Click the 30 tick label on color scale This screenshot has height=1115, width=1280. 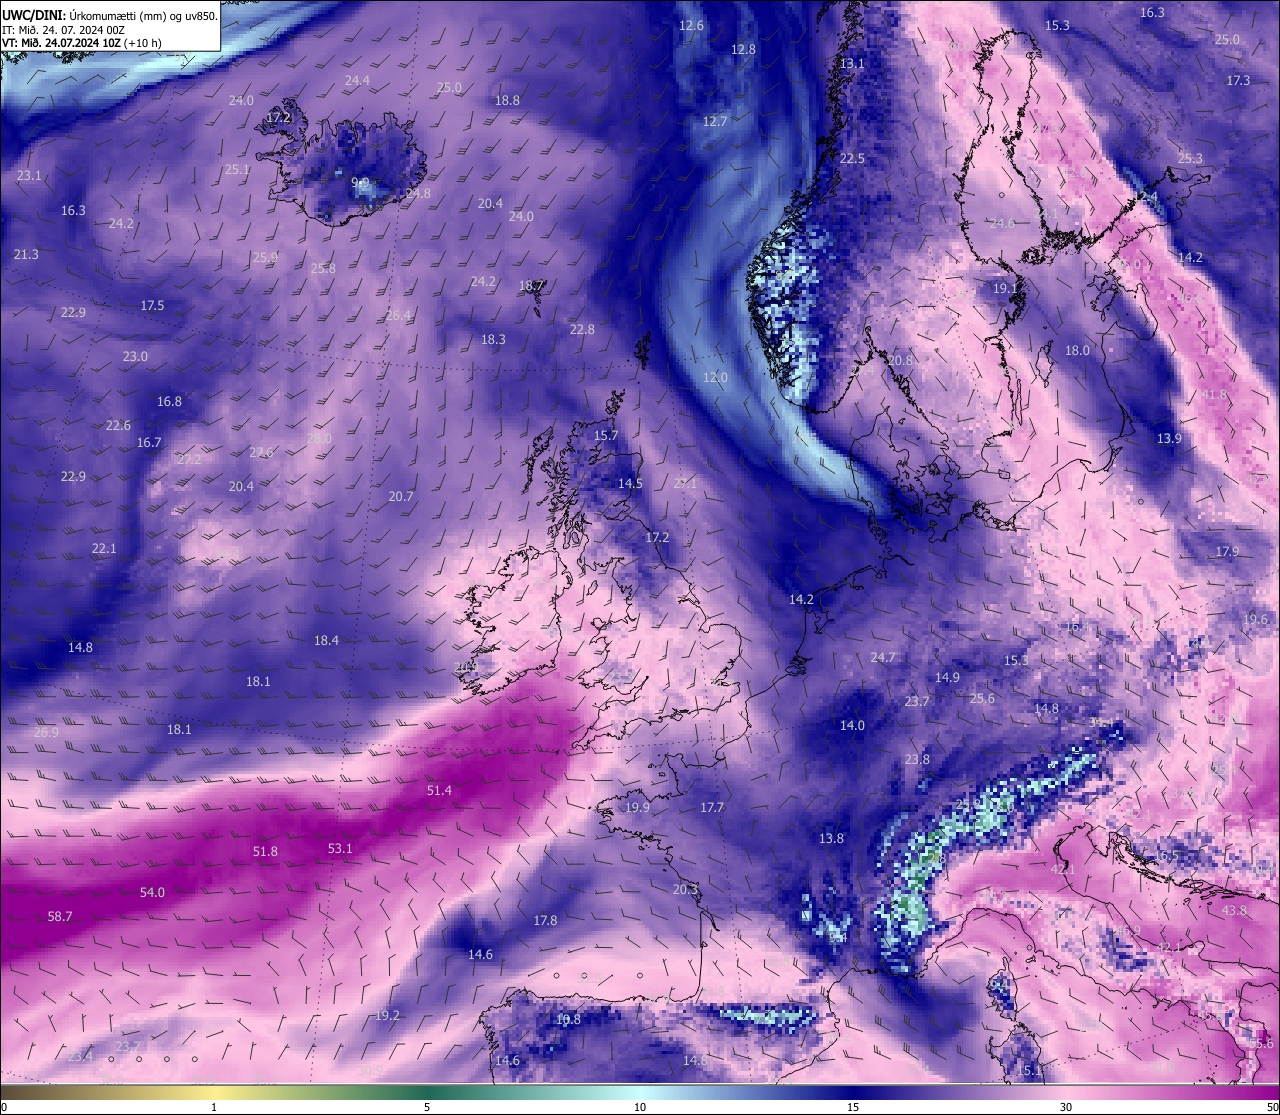pyautogui.click(x=1066, y=1107)
